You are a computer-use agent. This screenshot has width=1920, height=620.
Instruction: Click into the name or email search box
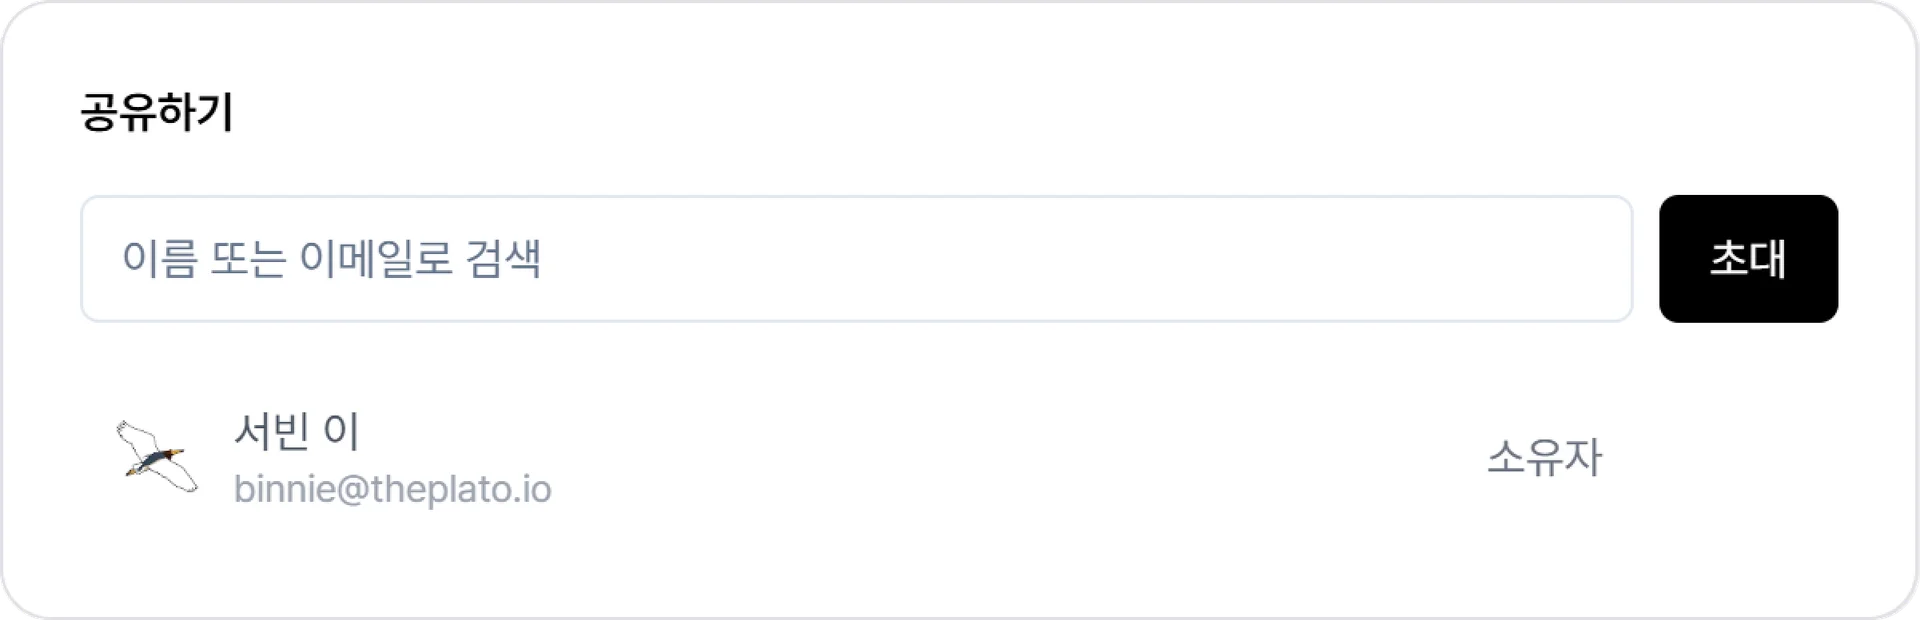856,259
